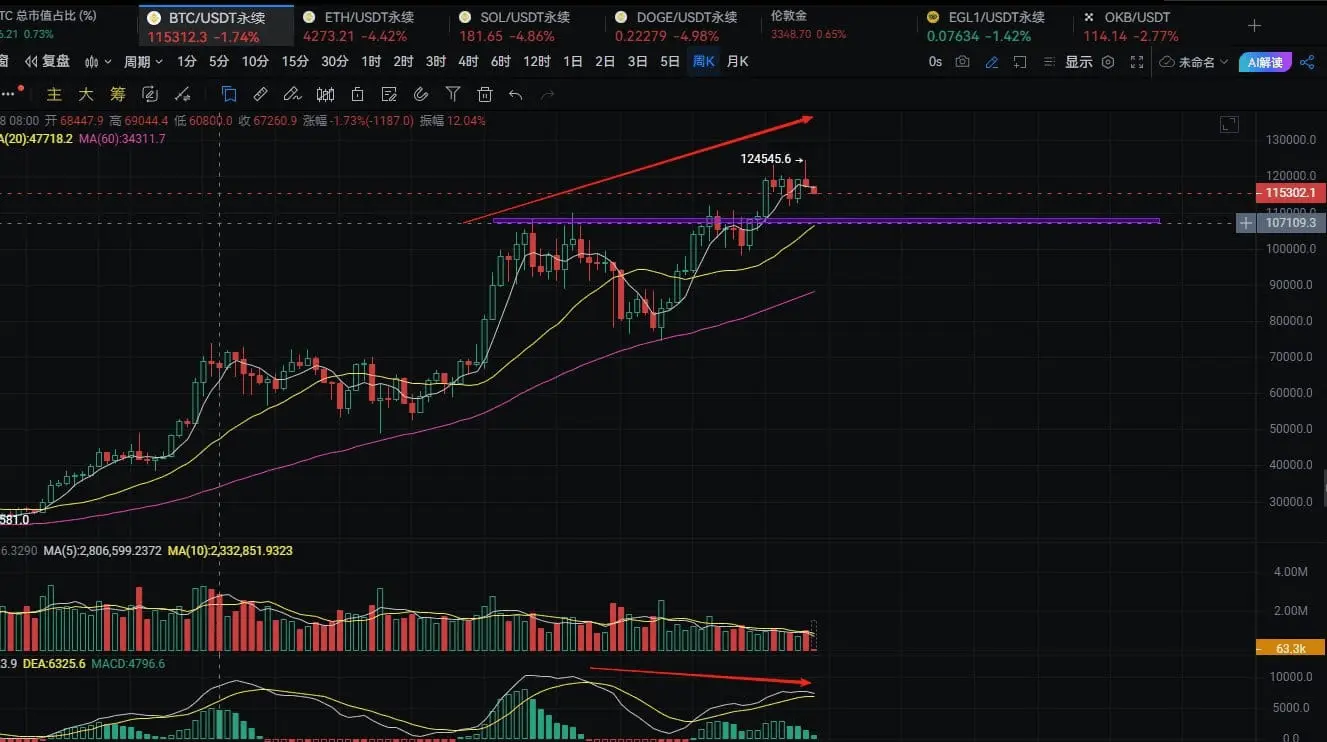
Task: Switch to OKB/USDT tab
Action: tap(1131, 26)
